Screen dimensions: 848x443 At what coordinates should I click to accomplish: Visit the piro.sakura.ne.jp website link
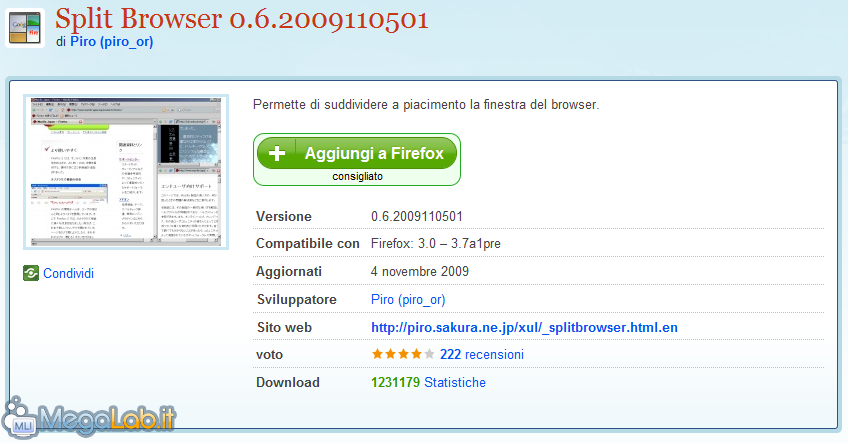click(524, 327)
